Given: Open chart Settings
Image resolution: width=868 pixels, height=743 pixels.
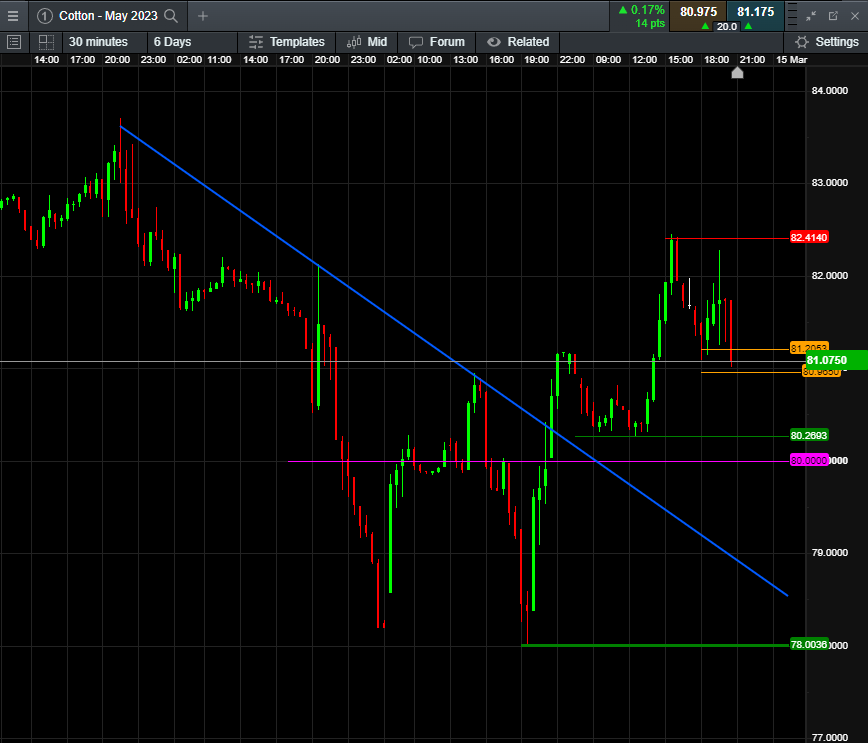Looking at the screenshot, I should pos(826,42).
